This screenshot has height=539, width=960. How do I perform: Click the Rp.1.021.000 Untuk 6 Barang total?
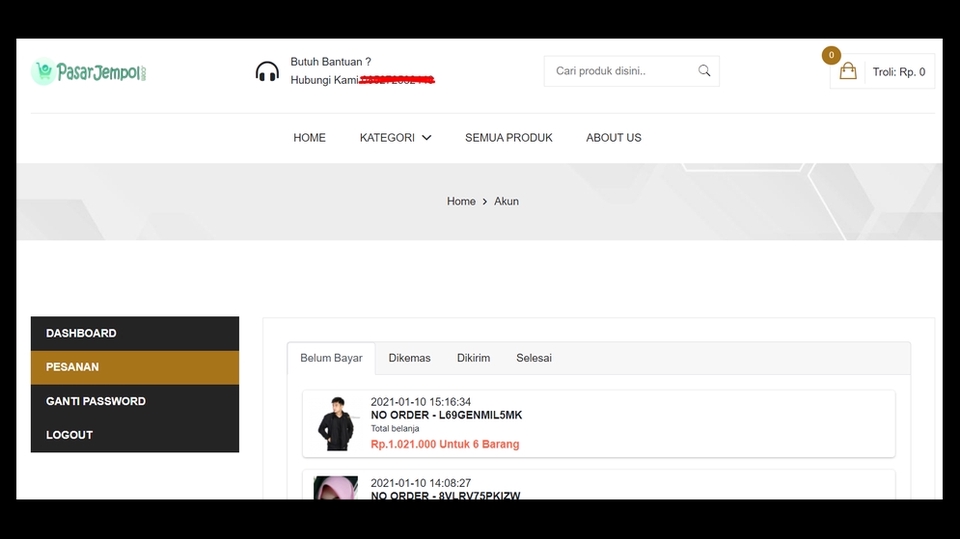[x=445, y=445]
